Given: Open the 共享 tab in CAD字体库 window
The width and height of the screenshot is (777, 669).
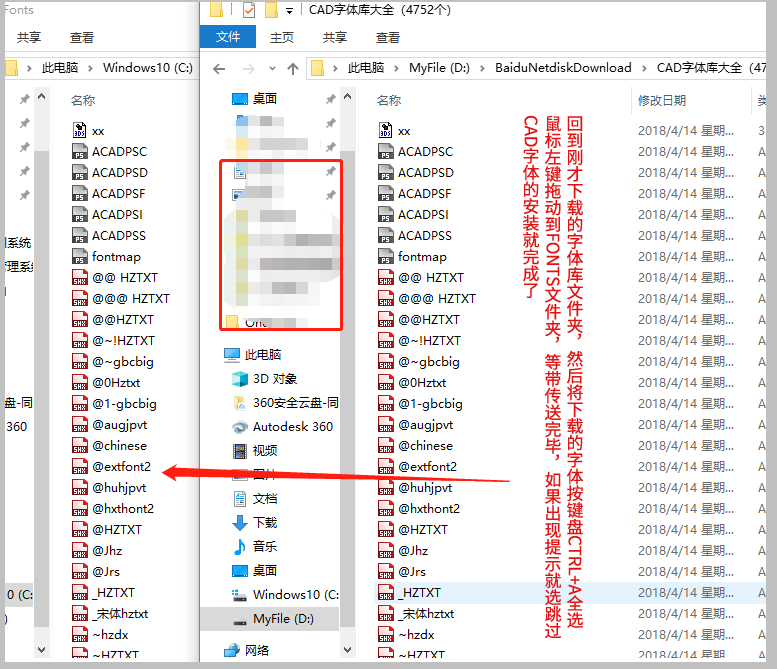Looking at the screenshot, I should [x=334, y=38].
